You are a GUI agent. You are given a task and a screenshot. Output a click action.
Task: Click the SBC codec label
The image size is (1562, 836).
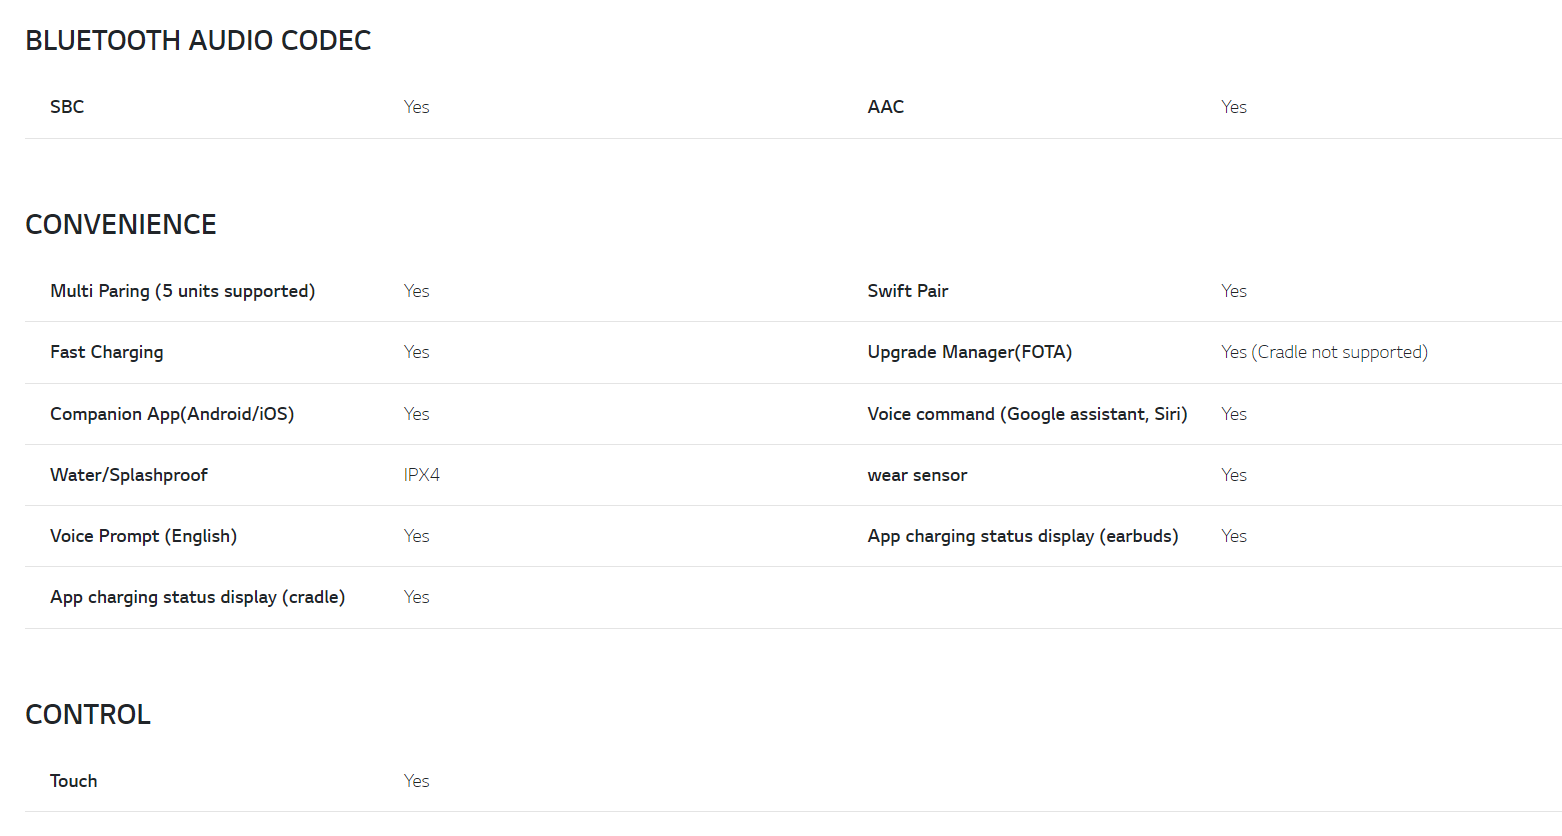click(67, 107)
